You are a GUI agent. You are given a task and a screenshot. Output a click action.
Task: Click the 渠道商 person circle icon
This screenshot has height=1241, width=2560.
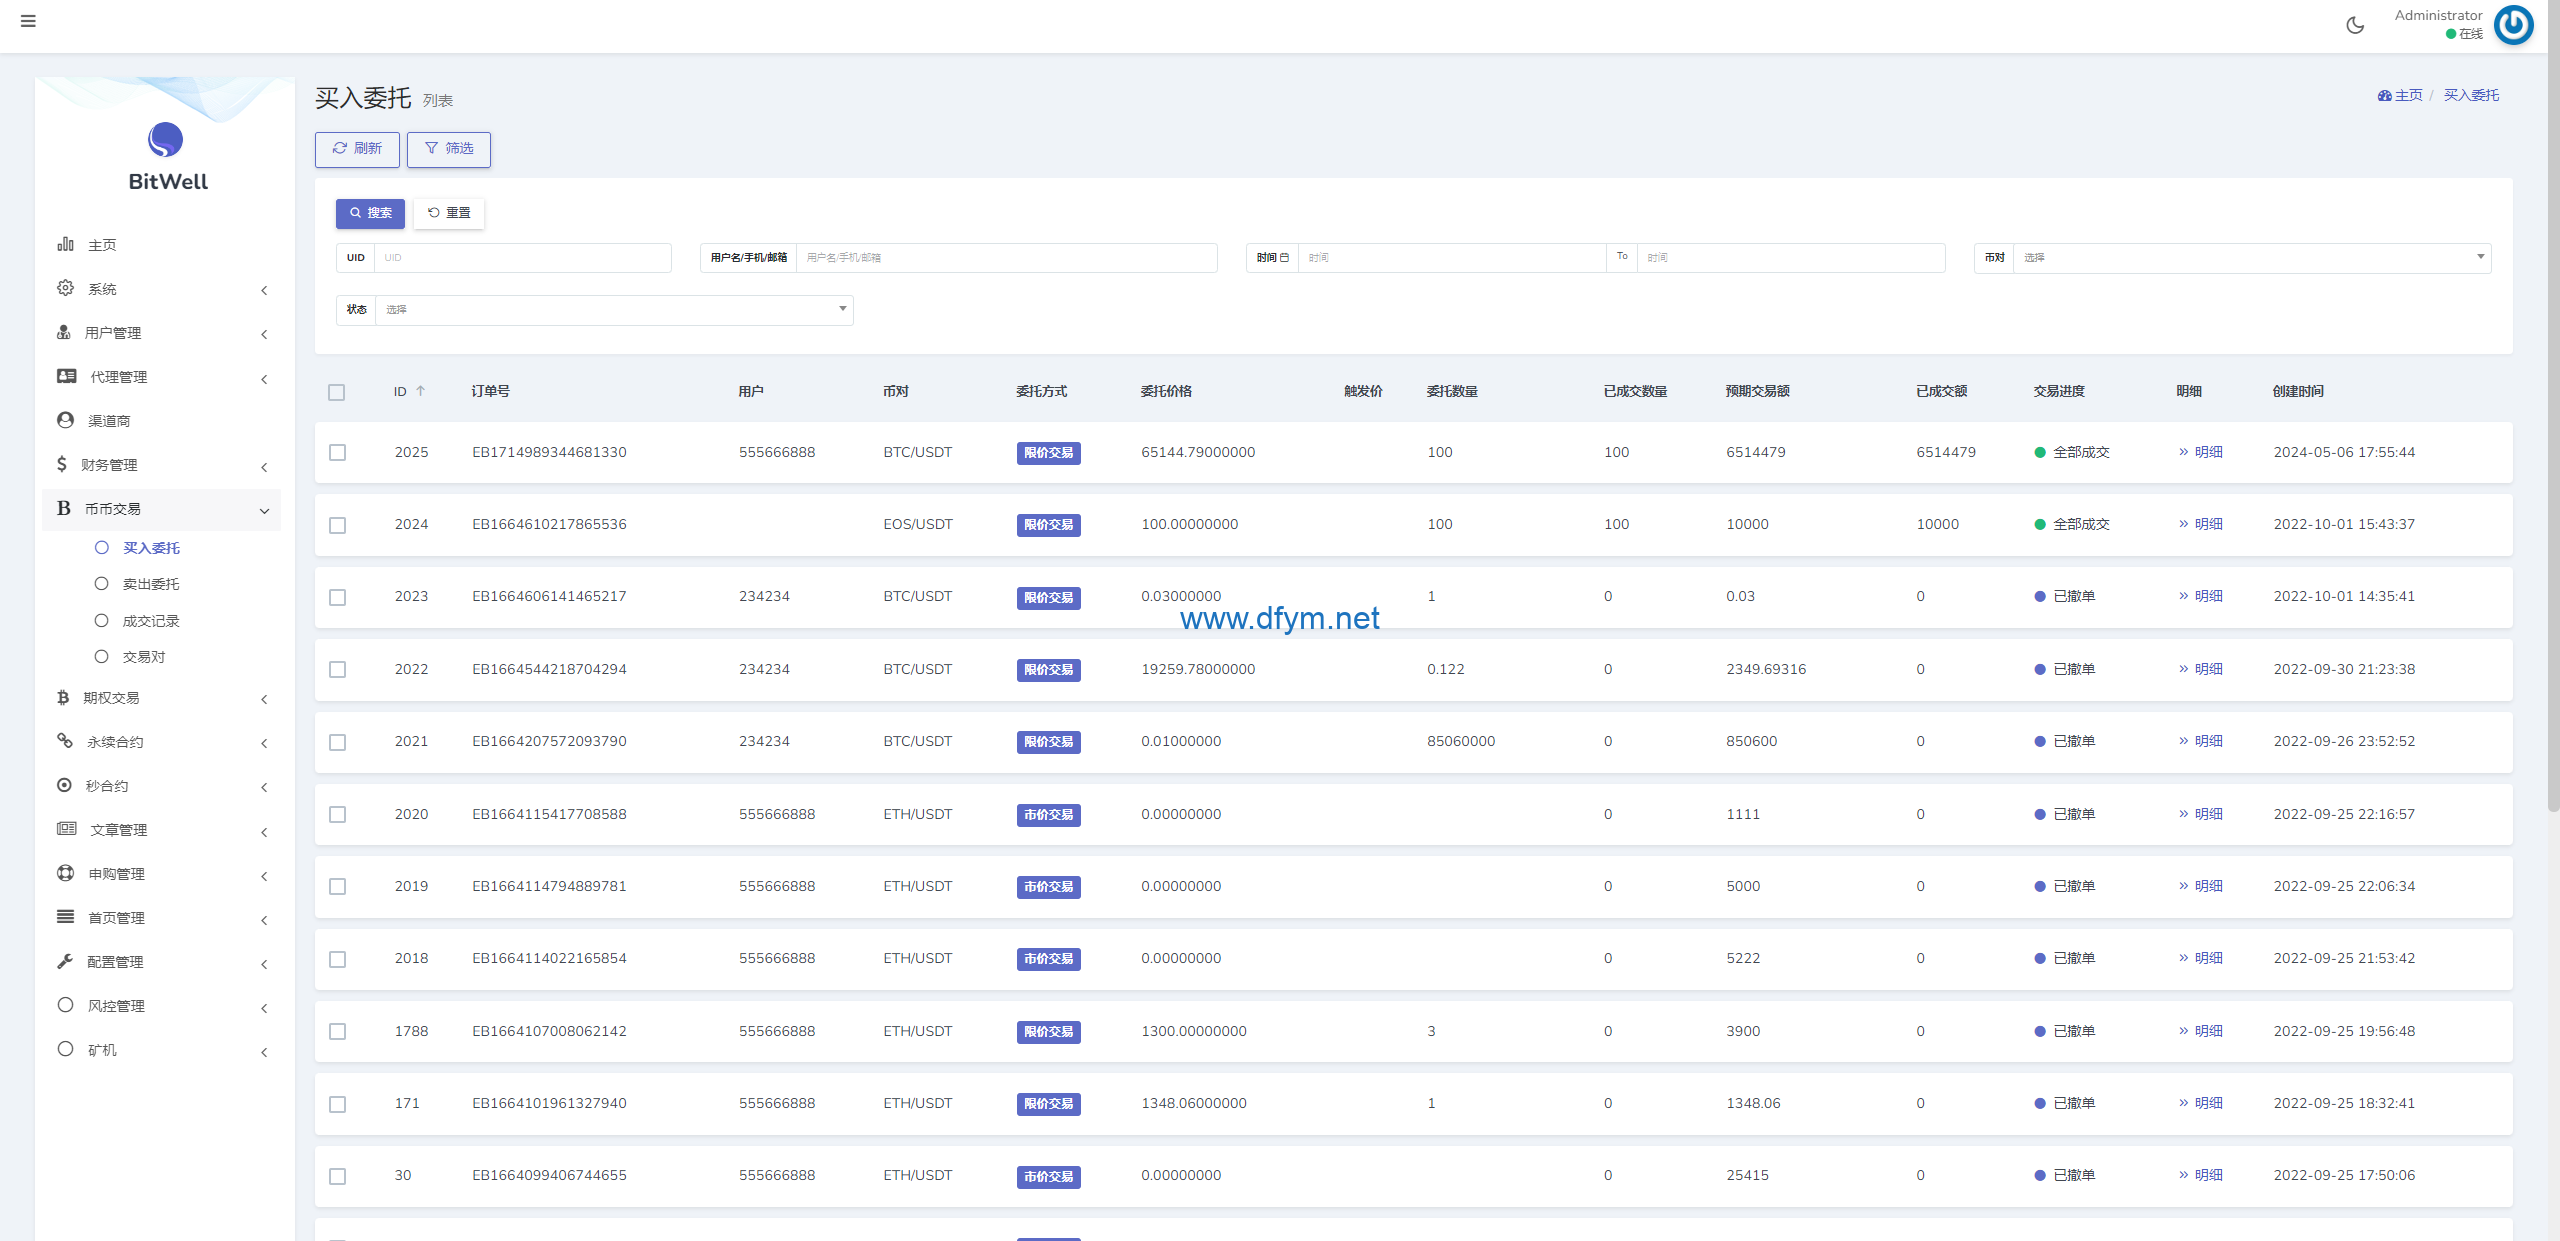(x=66, y=420)
